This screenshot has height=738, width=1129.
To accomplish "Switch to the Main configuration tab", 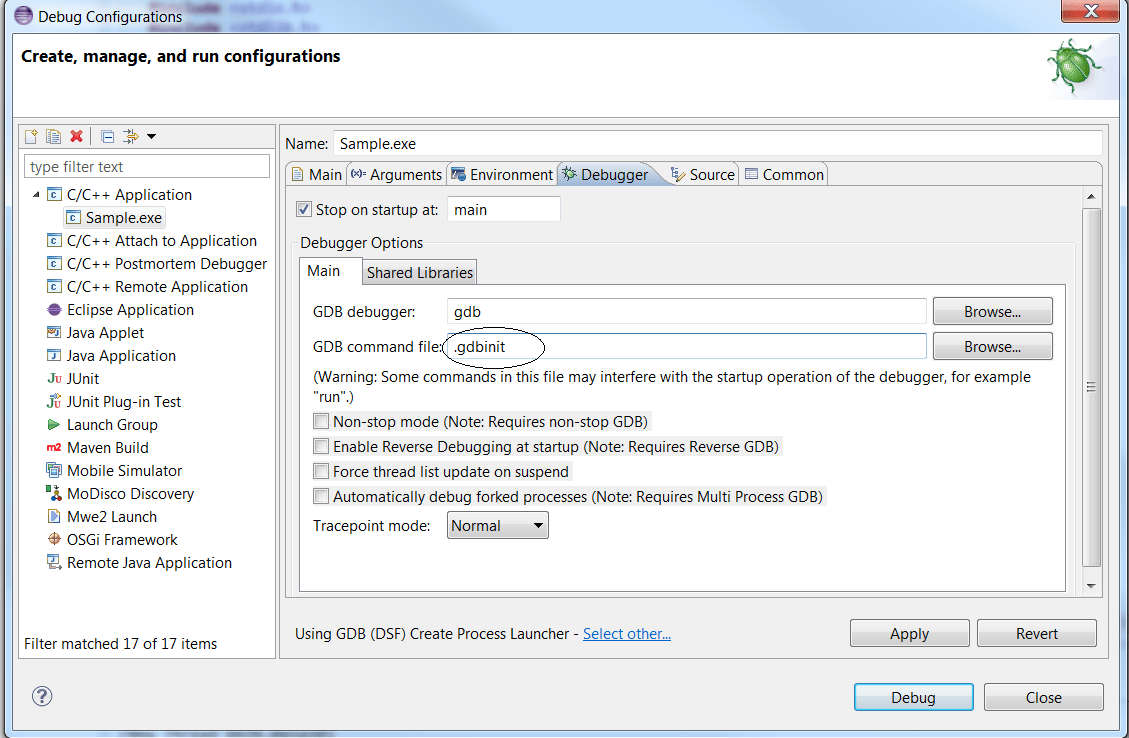I will (x=317, y=174).
